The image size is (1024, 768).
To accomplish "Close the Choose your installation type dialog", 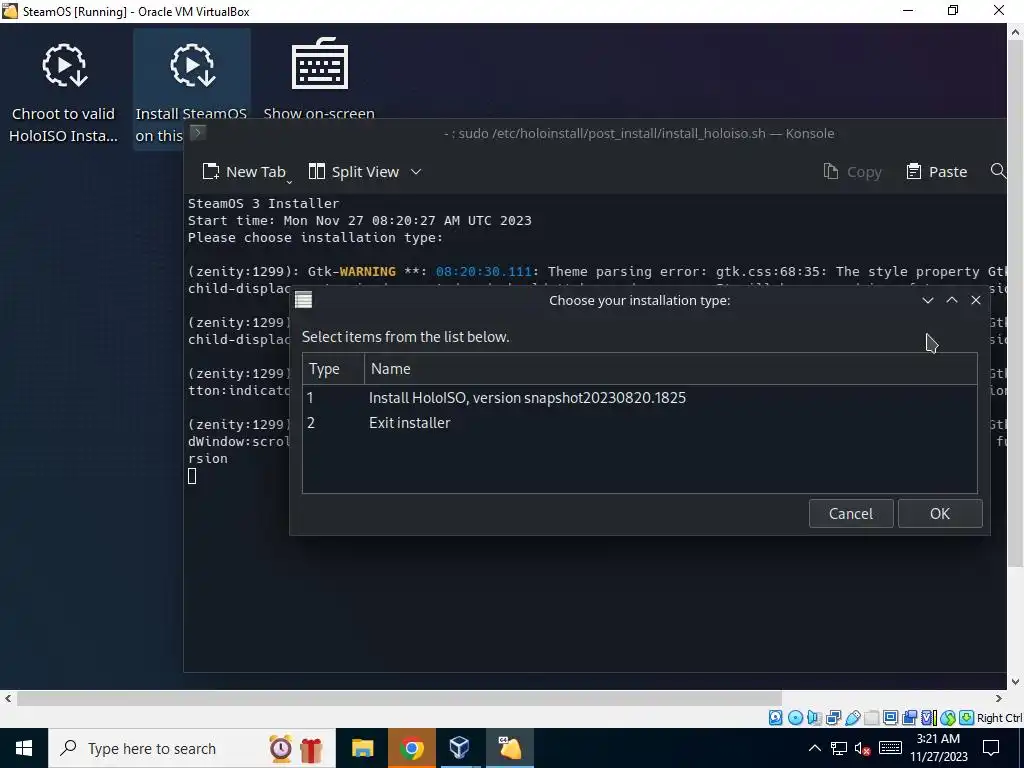I will click(976, 300).
